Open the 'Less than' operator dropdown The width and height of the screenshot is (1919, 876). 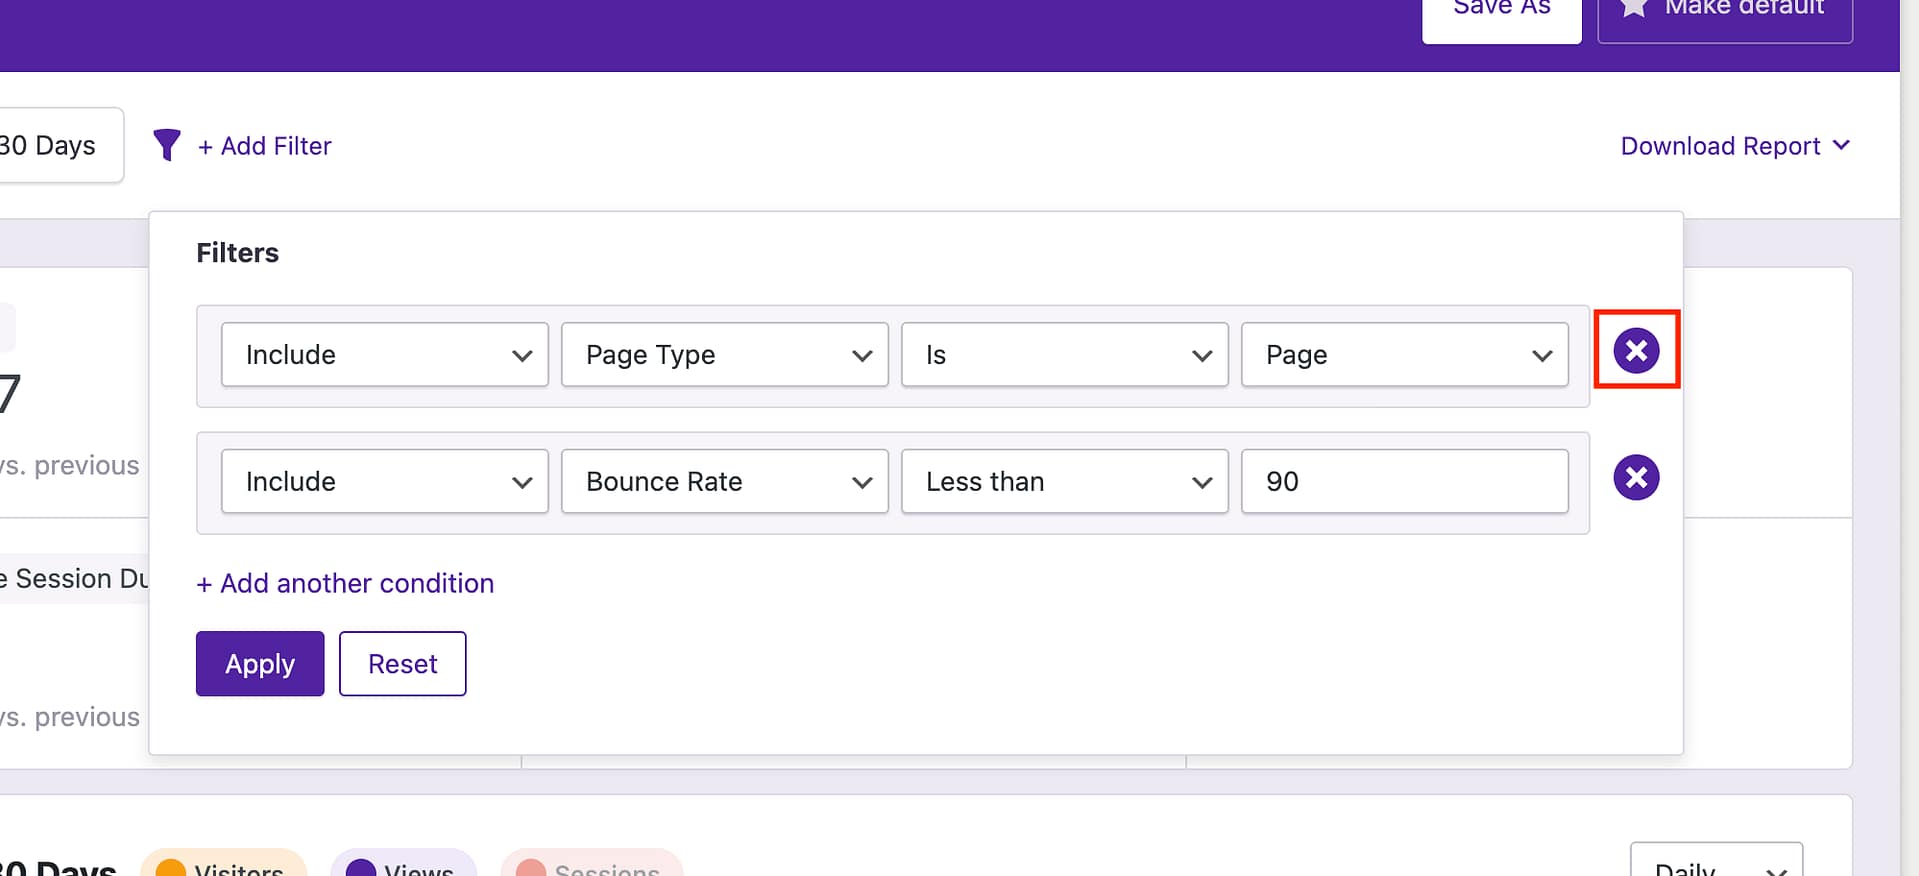[1064, 482]
